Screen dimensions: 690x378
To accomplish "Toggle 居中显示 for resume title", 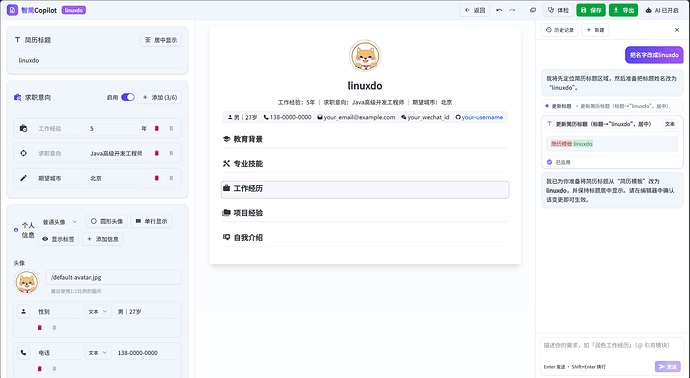I will [x=161, y=40].
